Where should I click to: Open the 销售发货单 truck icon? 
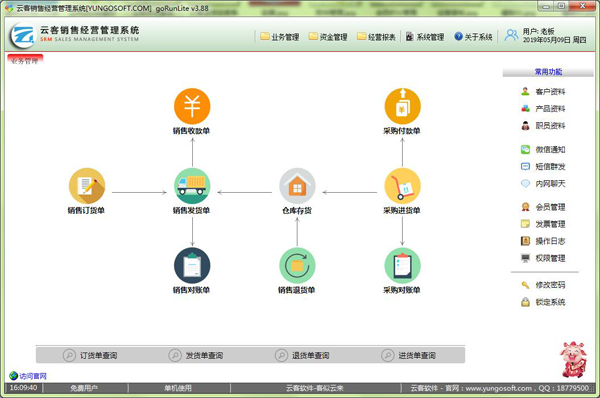pos(192,186)
